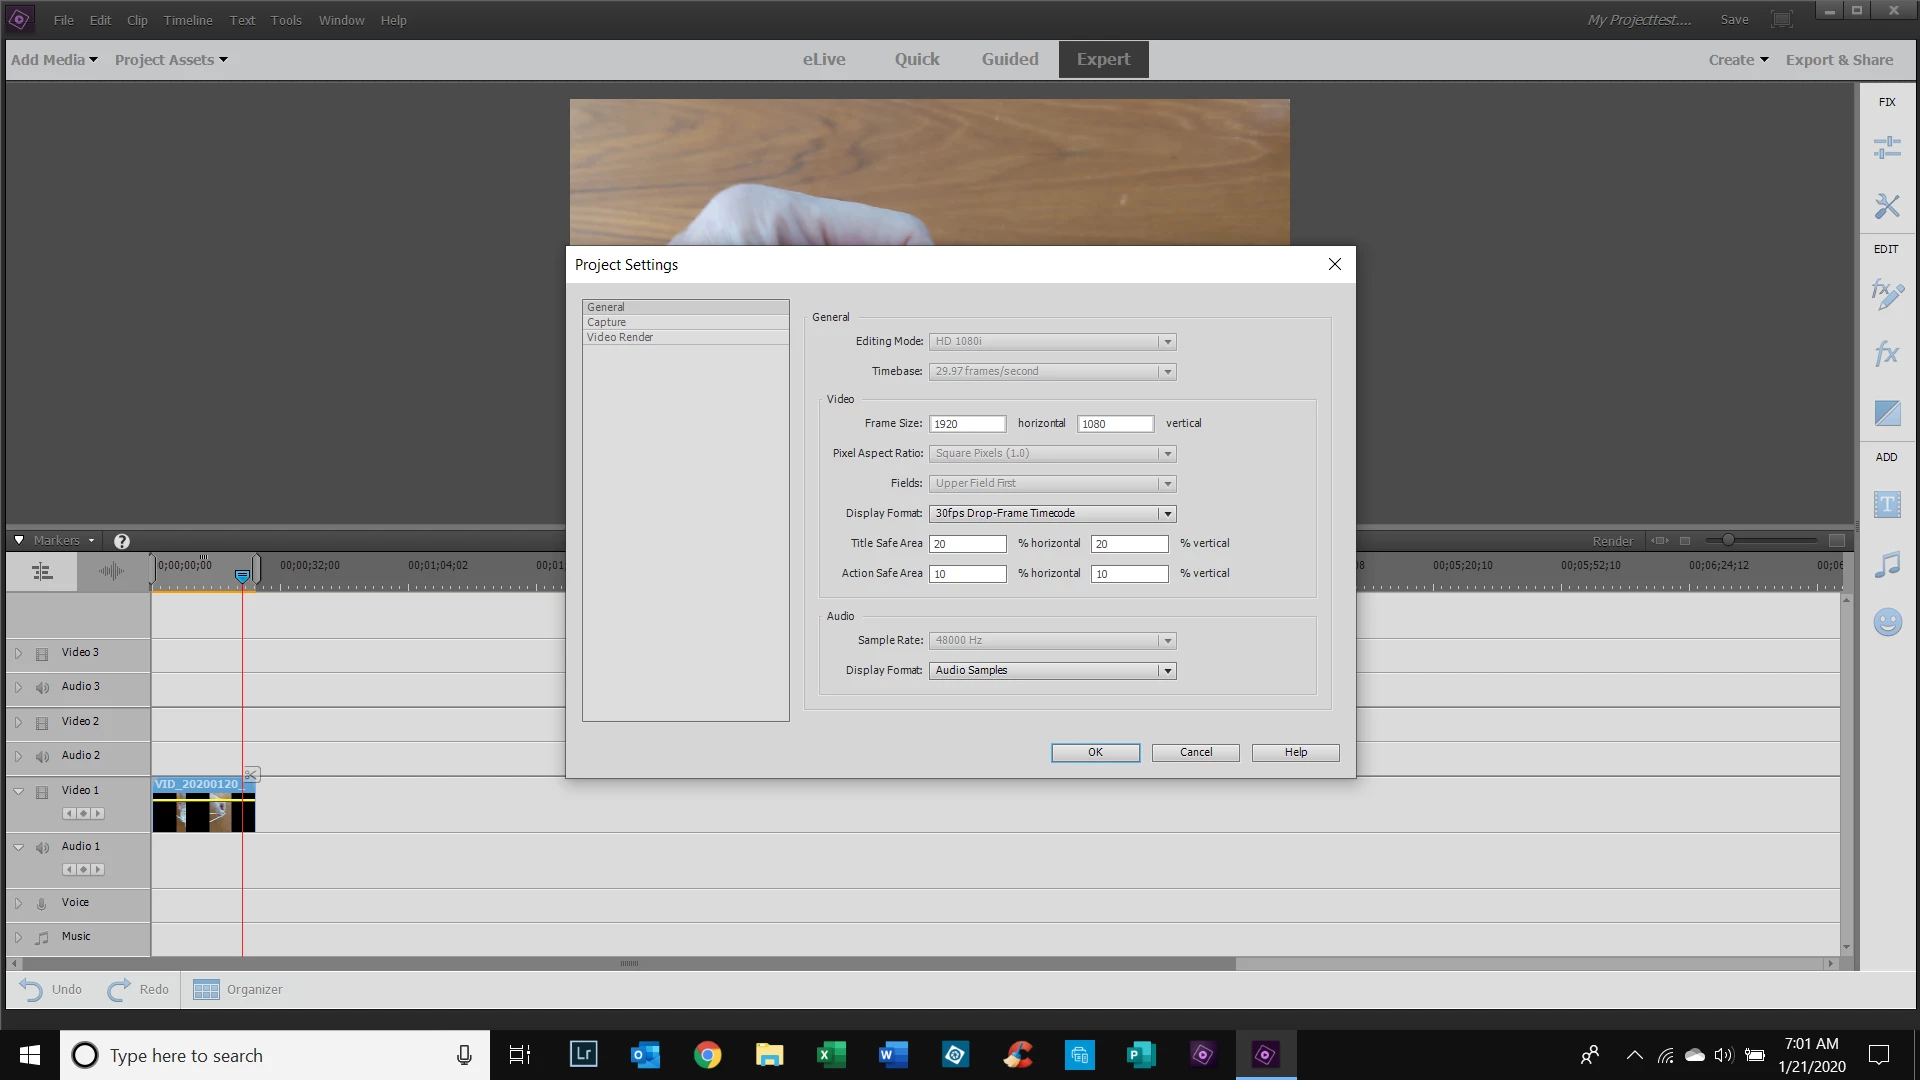The height and width of the screenshot is (1080, 1920).
Task: Open the Effects fx panel
Action: click(x=1887, y=353)
